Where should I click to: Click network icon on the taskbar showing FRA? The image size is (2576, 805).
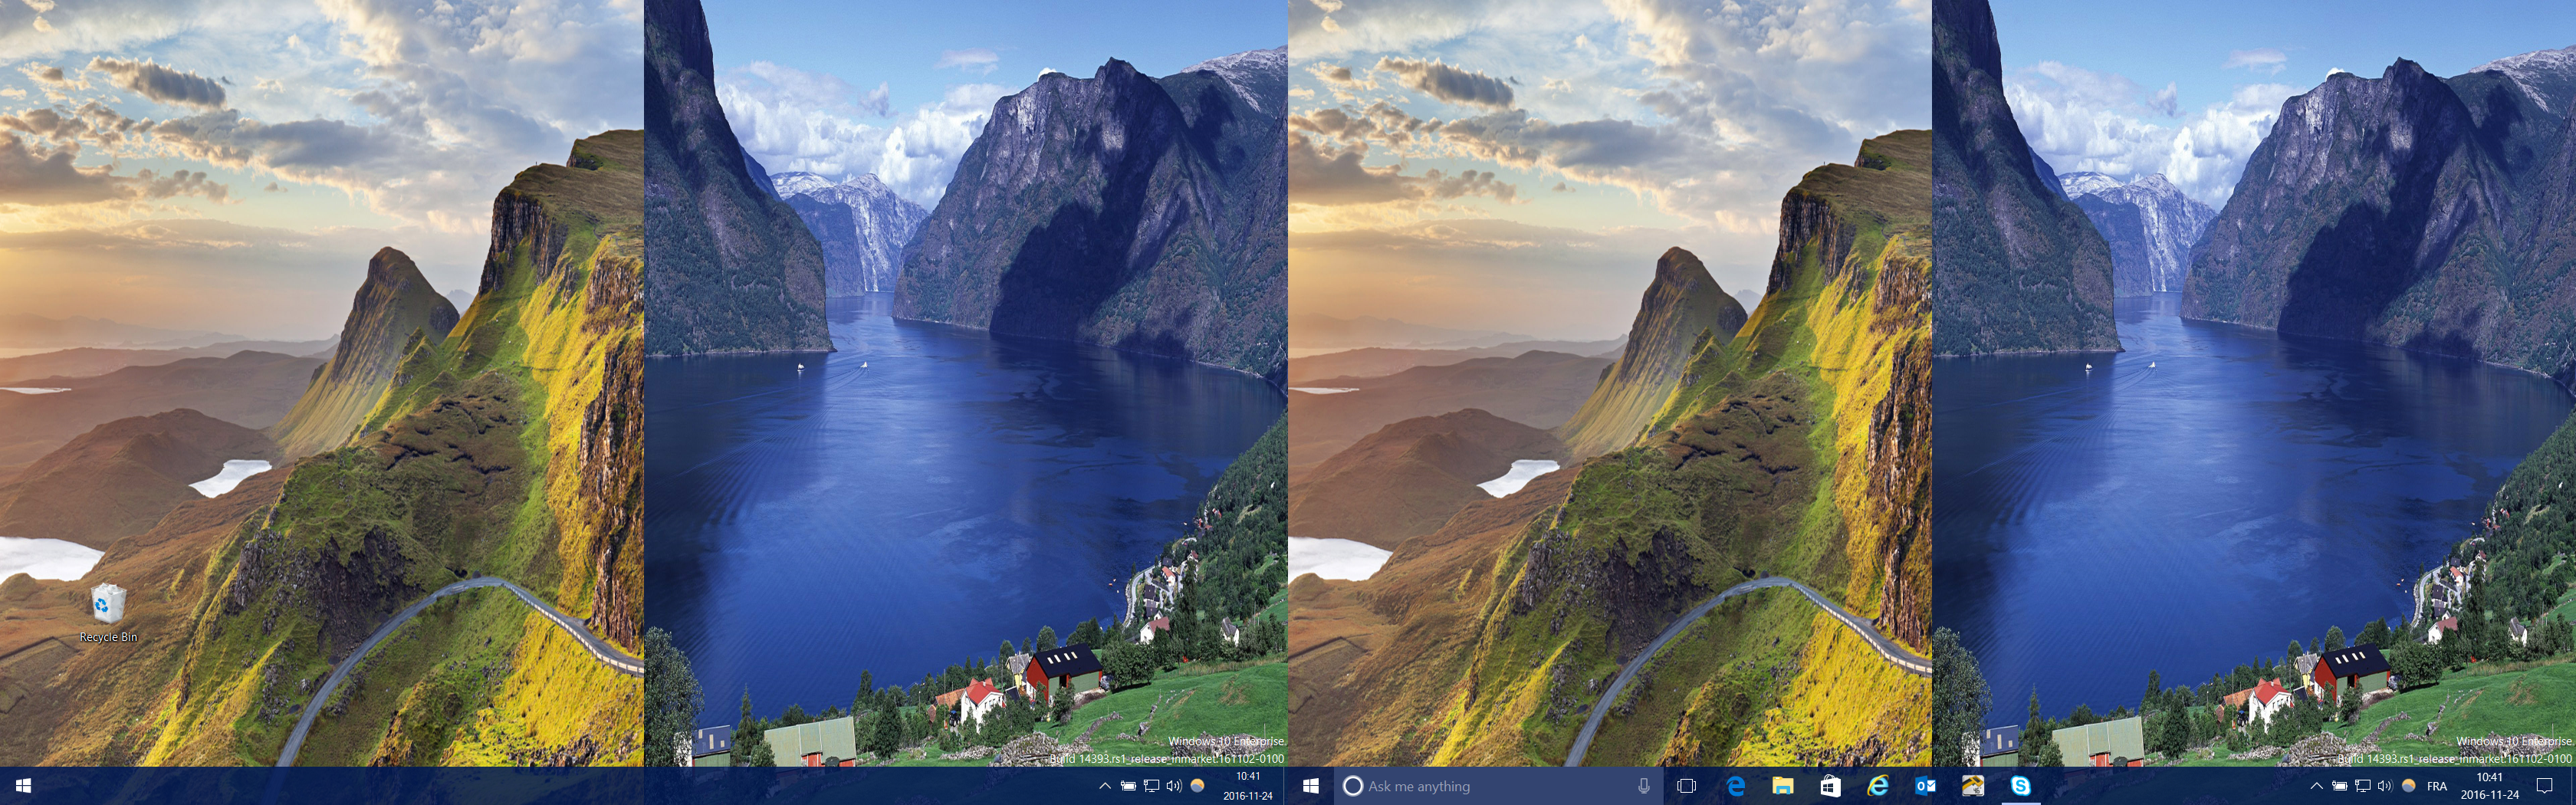point(2362,787)
